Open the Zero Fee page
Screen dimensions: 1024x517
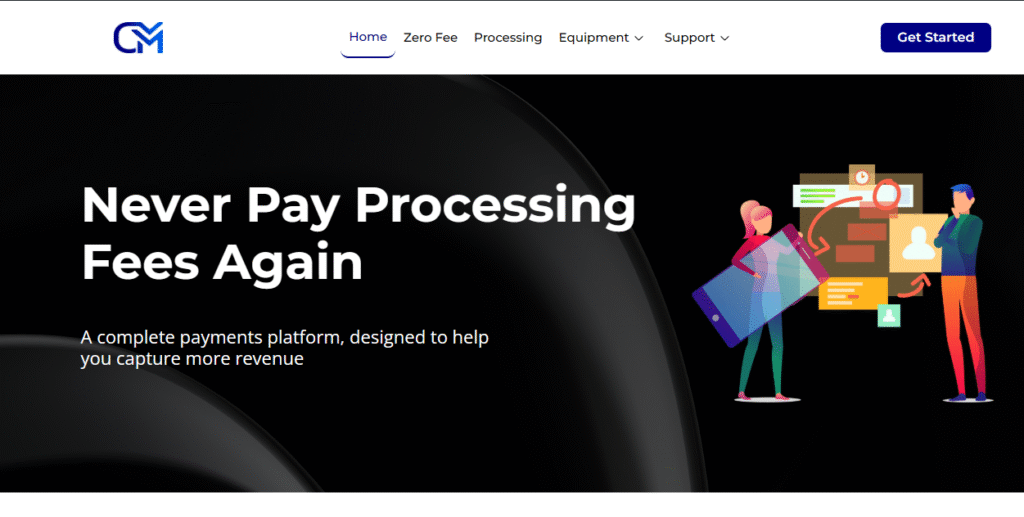pyautogui.click(x=430, y=38)
